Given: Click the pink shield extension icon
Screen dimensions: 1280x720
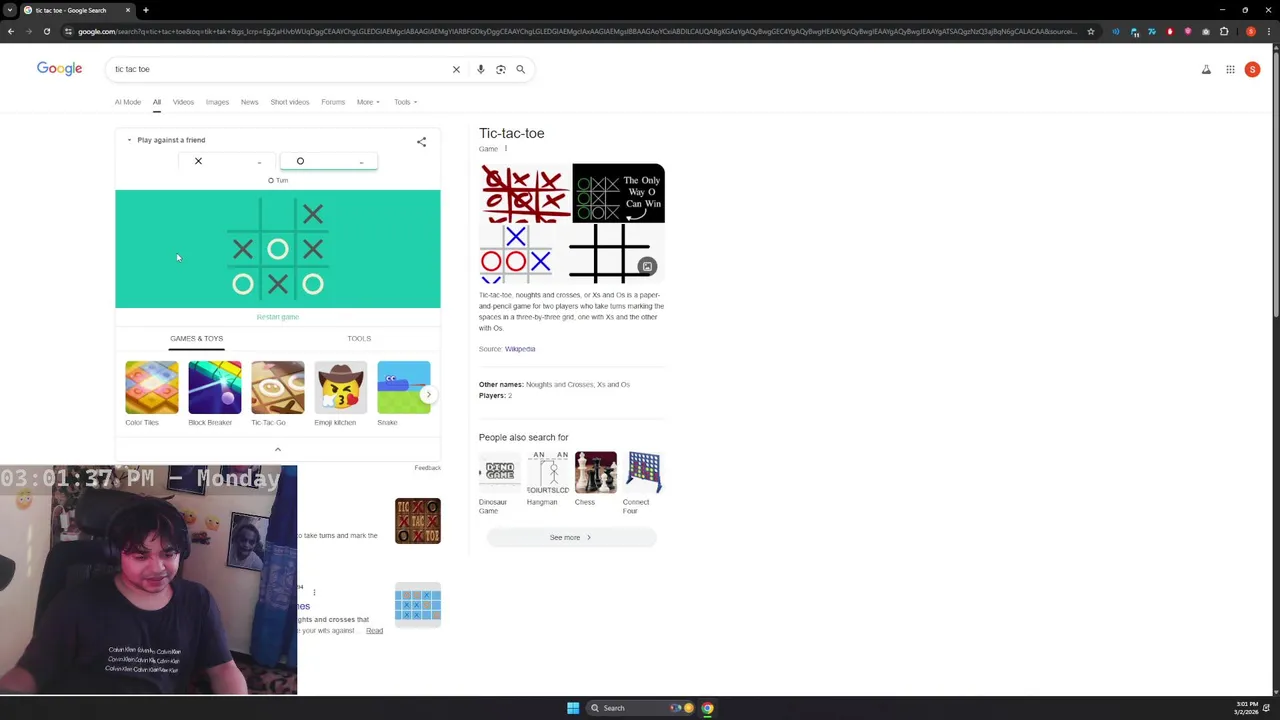Looking at the screenshot, I should click(1187, 31).
